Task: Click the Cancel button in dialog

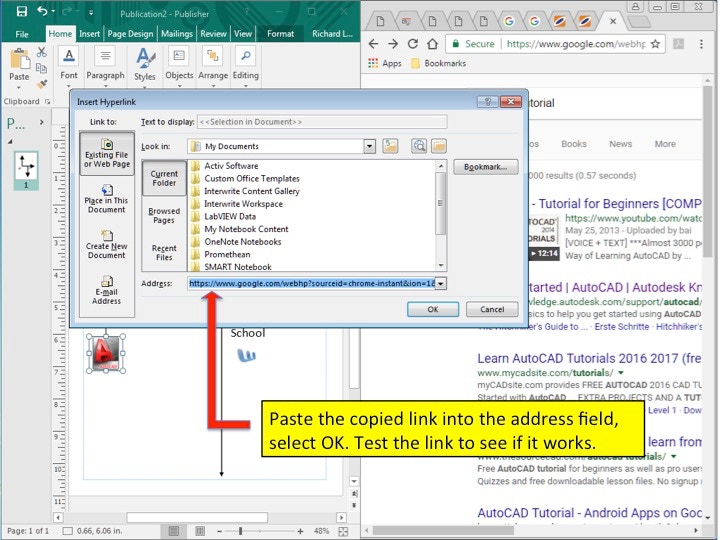Action: [x=492, y=309]
